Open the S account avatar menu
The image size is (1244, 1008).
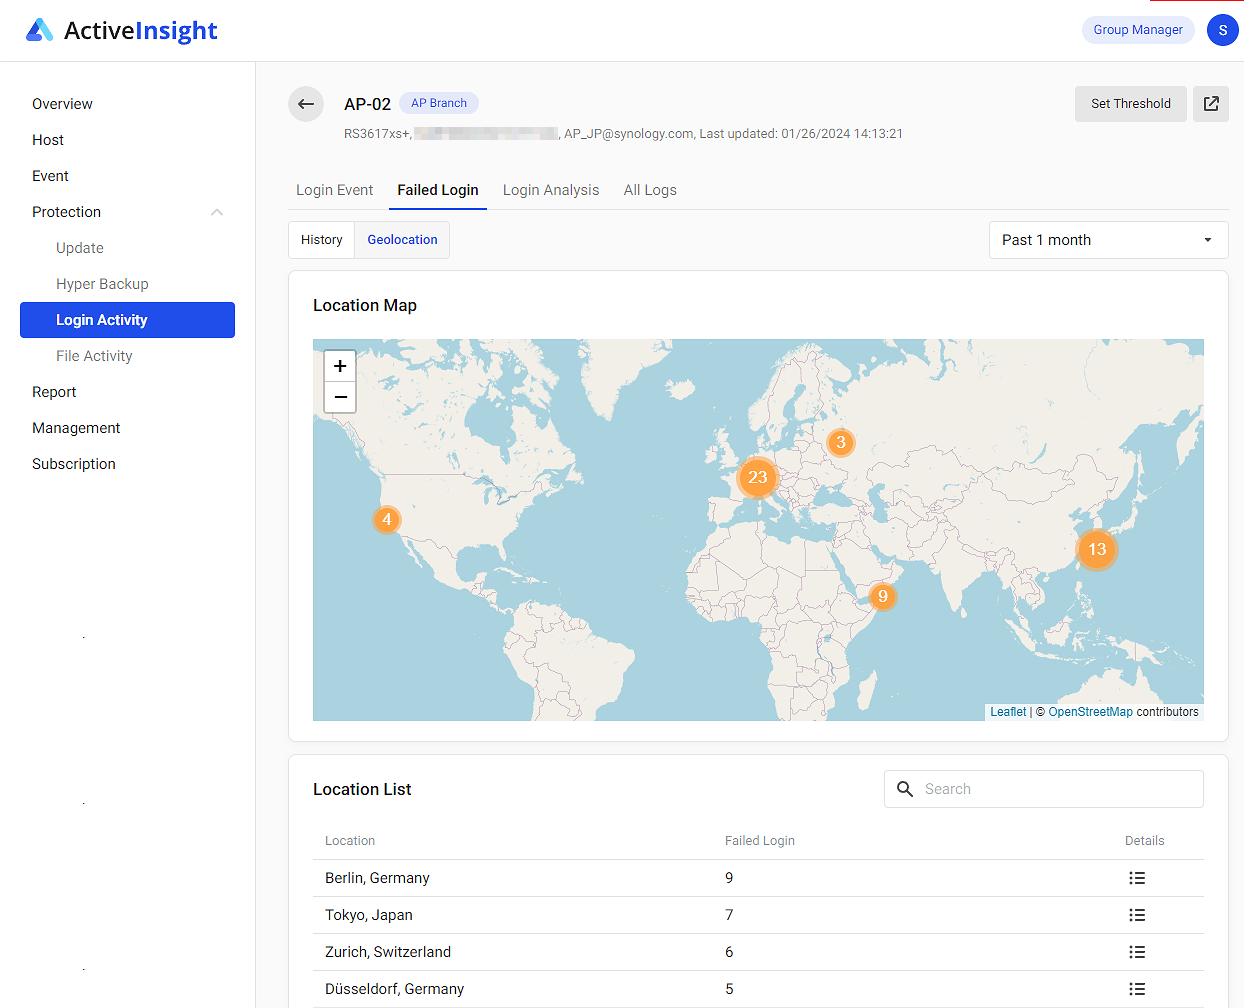point(1222,30)
